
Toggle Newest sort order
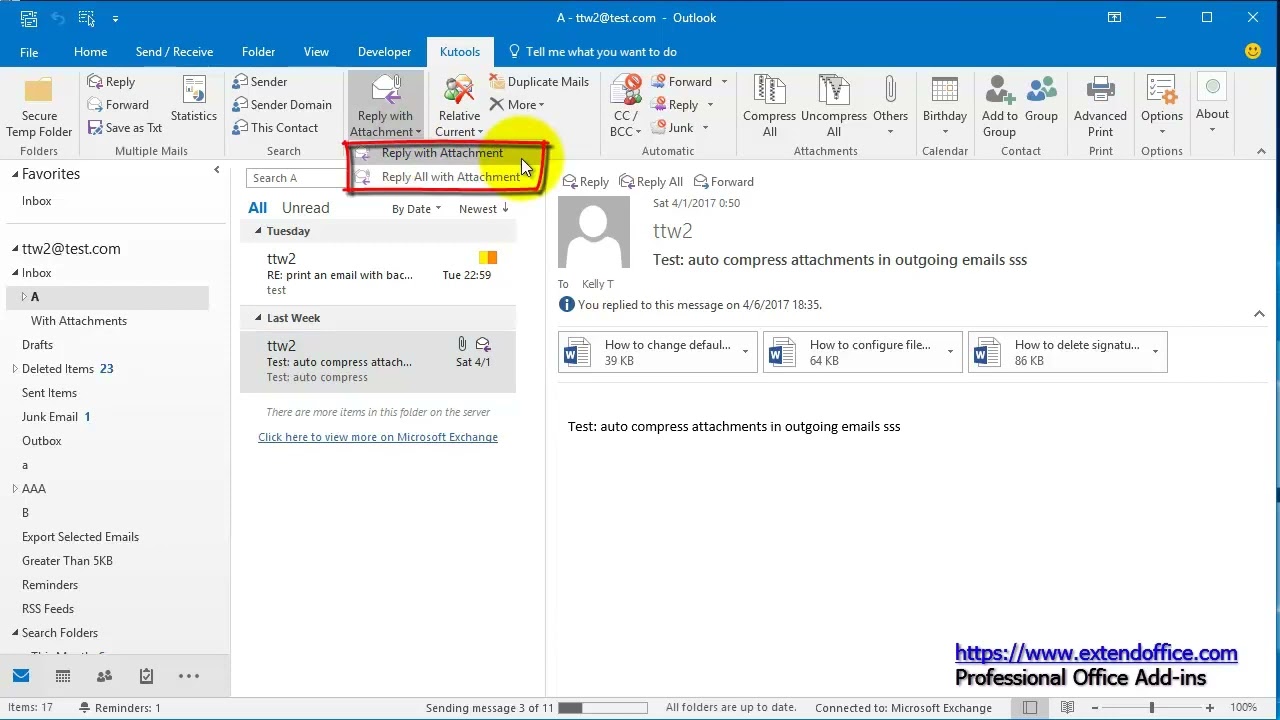[484, 209]
